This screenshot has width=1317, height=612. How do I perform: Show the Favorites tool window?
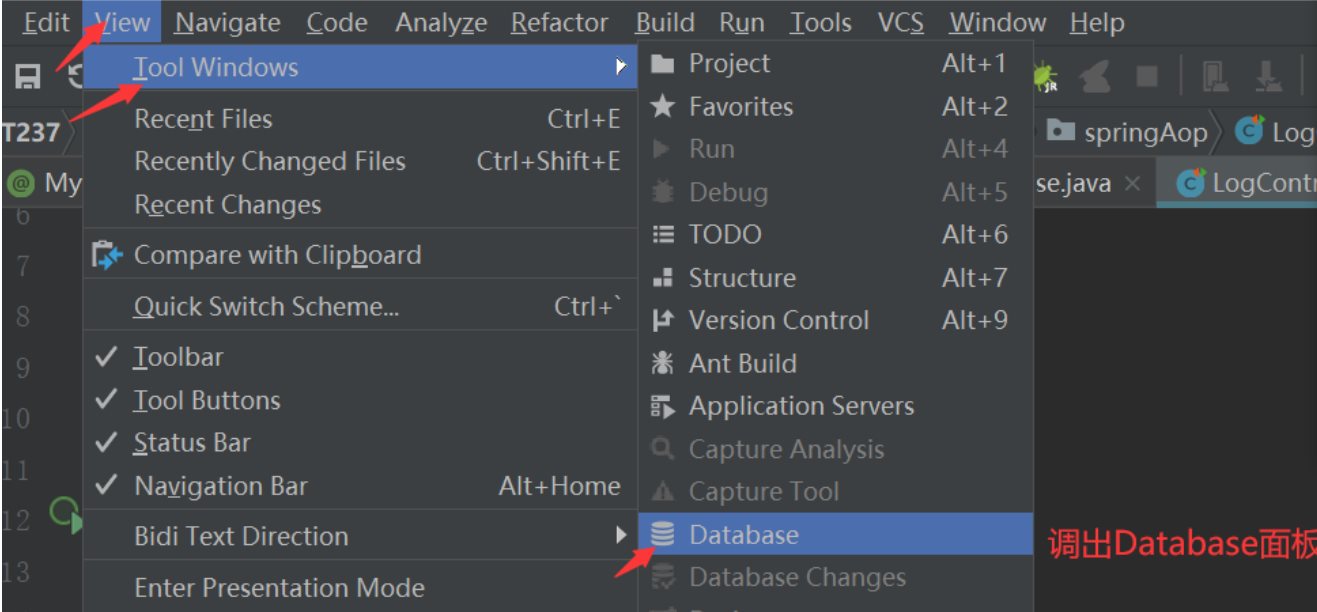click(x=835, y=107)
